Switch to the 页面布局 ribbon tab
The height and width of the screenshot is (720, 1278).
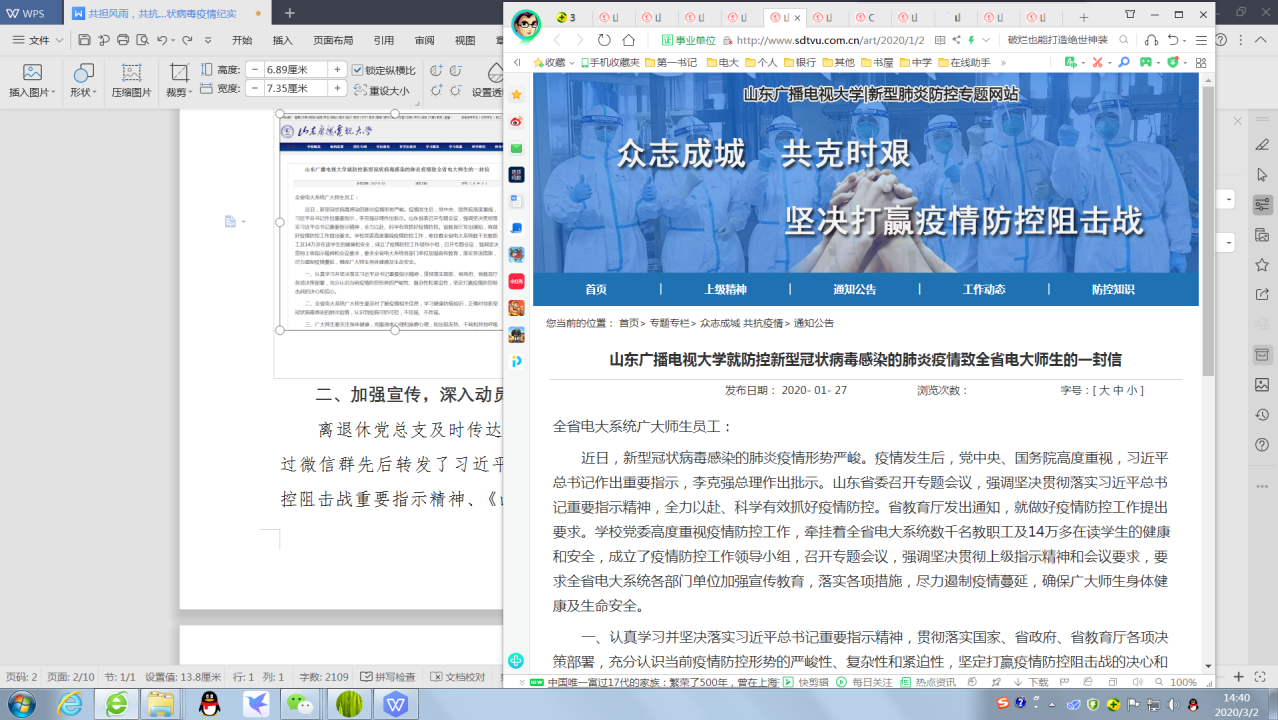click(x=333, y=40)
